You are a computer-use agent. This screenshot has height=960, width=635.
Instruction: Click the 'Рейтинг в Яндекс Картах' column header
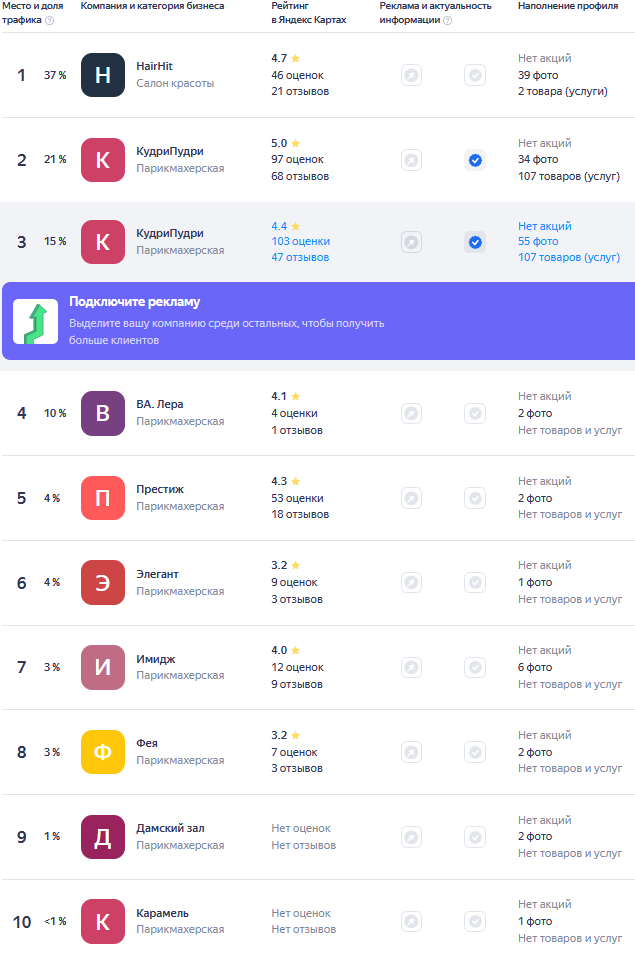309,13
